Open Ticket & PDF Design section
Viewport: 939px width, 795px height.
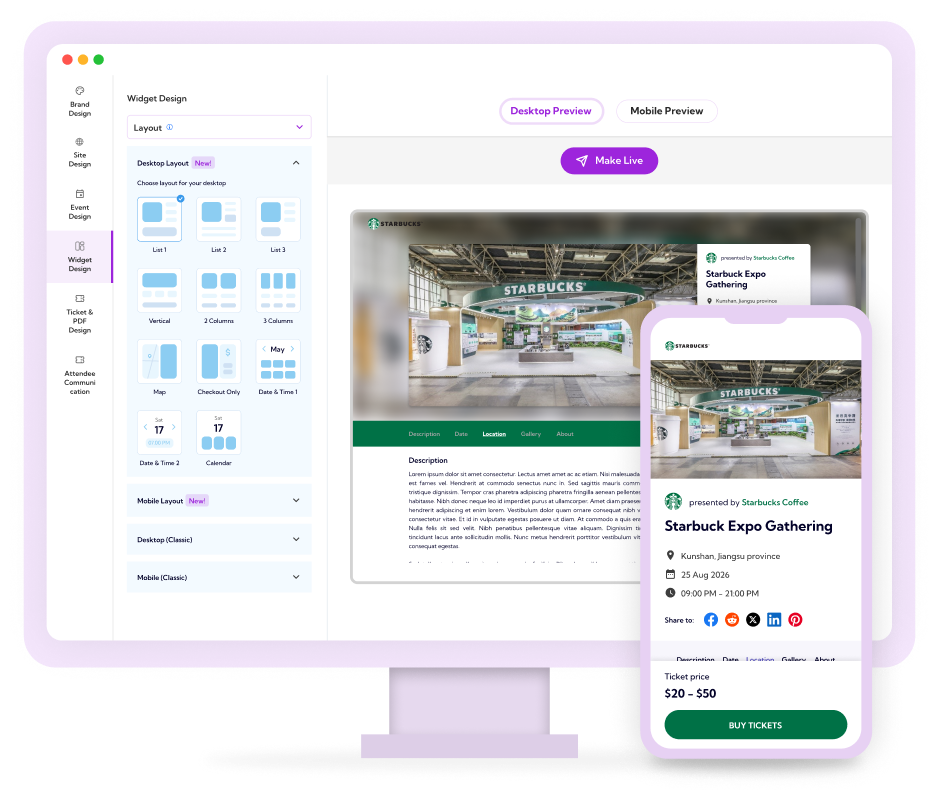pyautogui.click(x=80, y=314)
